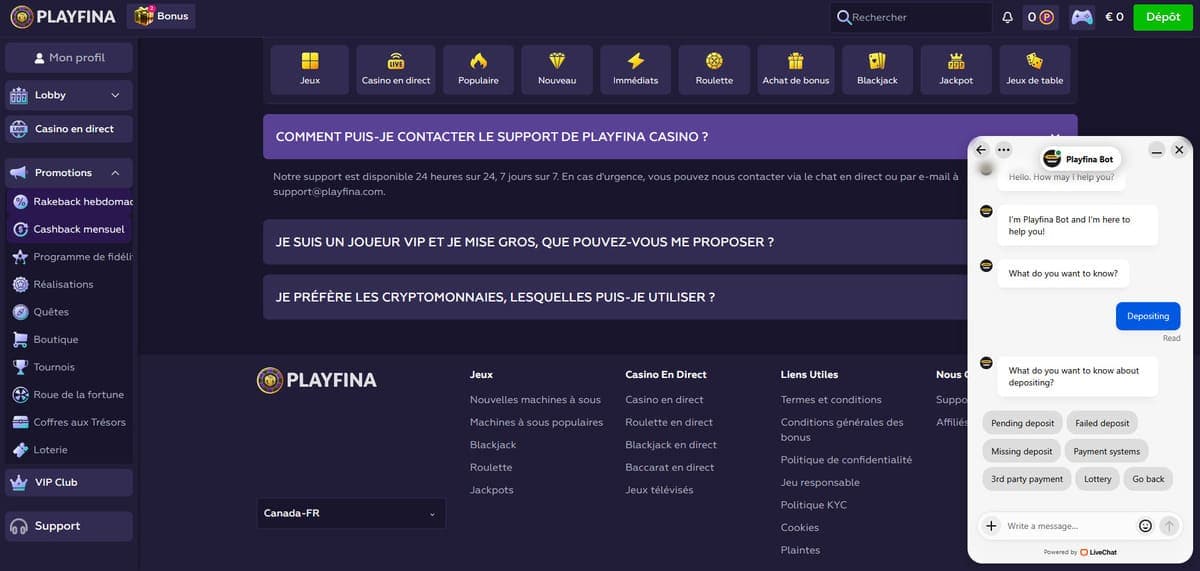Open the Canada-FR language dropdown

pyautogui.click(x=351, y=513)
